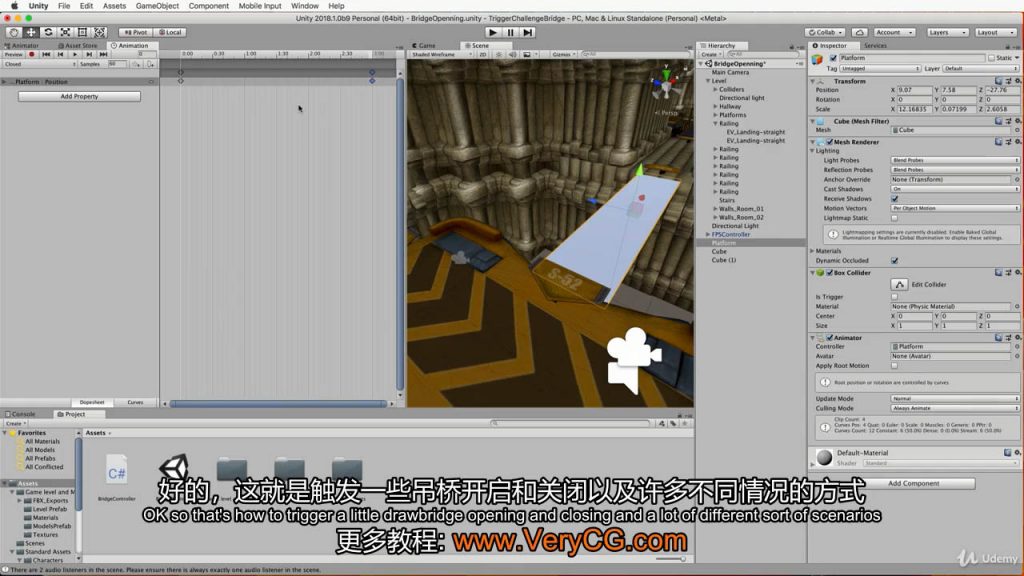Toggle the scene 2D view button
Image resolution: width=1024 pixels, height=576 pixels.
click(483, 55)
